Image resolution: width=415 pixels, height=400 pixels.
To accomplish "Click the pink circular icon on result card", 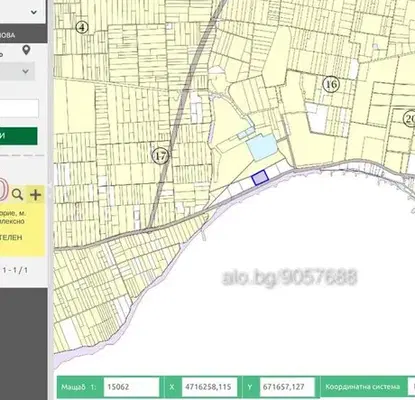I will (x=4, y=190).
